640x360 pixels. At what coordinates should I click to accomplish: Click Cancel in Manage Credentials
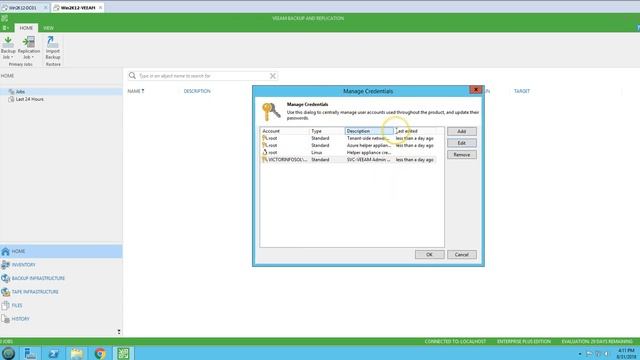[x=462, y=254]
